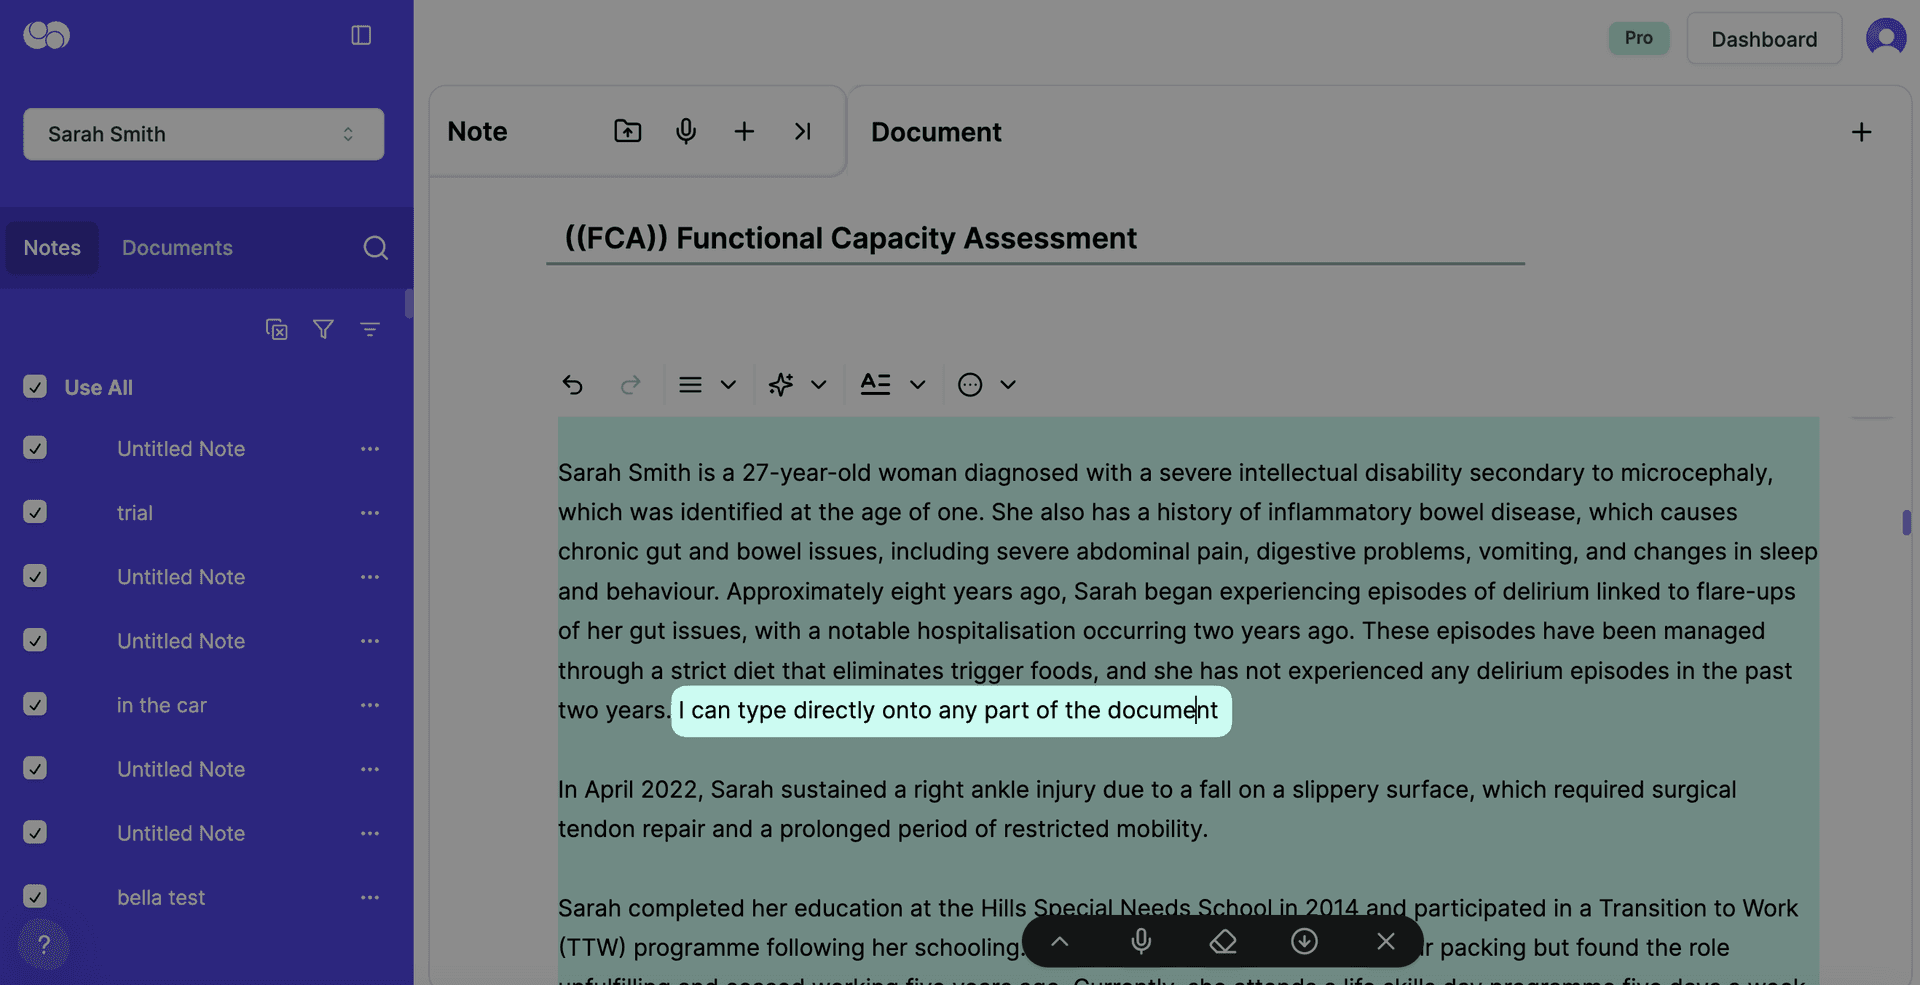Toggle the checkbox for the trial note
The width and height of the screenshot is (1920, 985).
[35, 512]
